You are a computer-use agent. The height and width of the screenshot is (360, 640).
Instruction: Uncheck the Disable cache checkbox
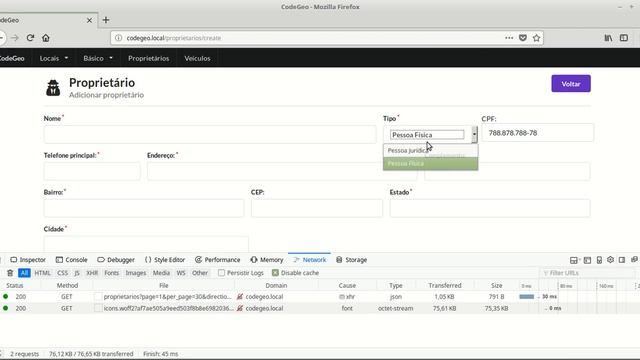275,273
